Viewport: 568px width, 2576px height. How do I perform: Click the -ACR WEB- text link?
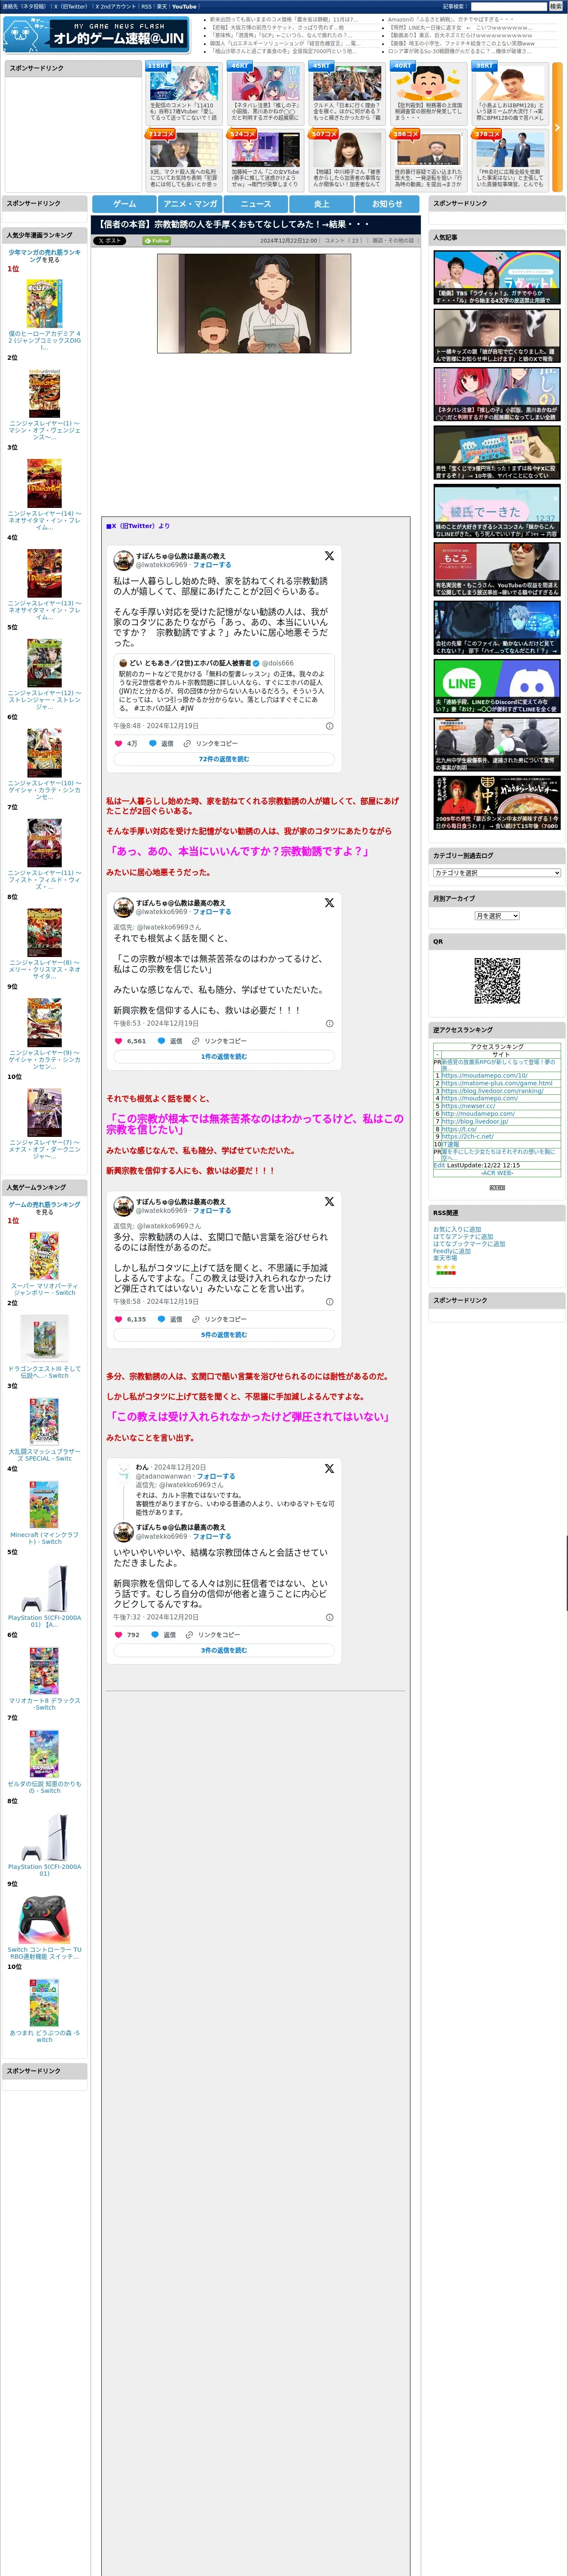[497, 1173]
